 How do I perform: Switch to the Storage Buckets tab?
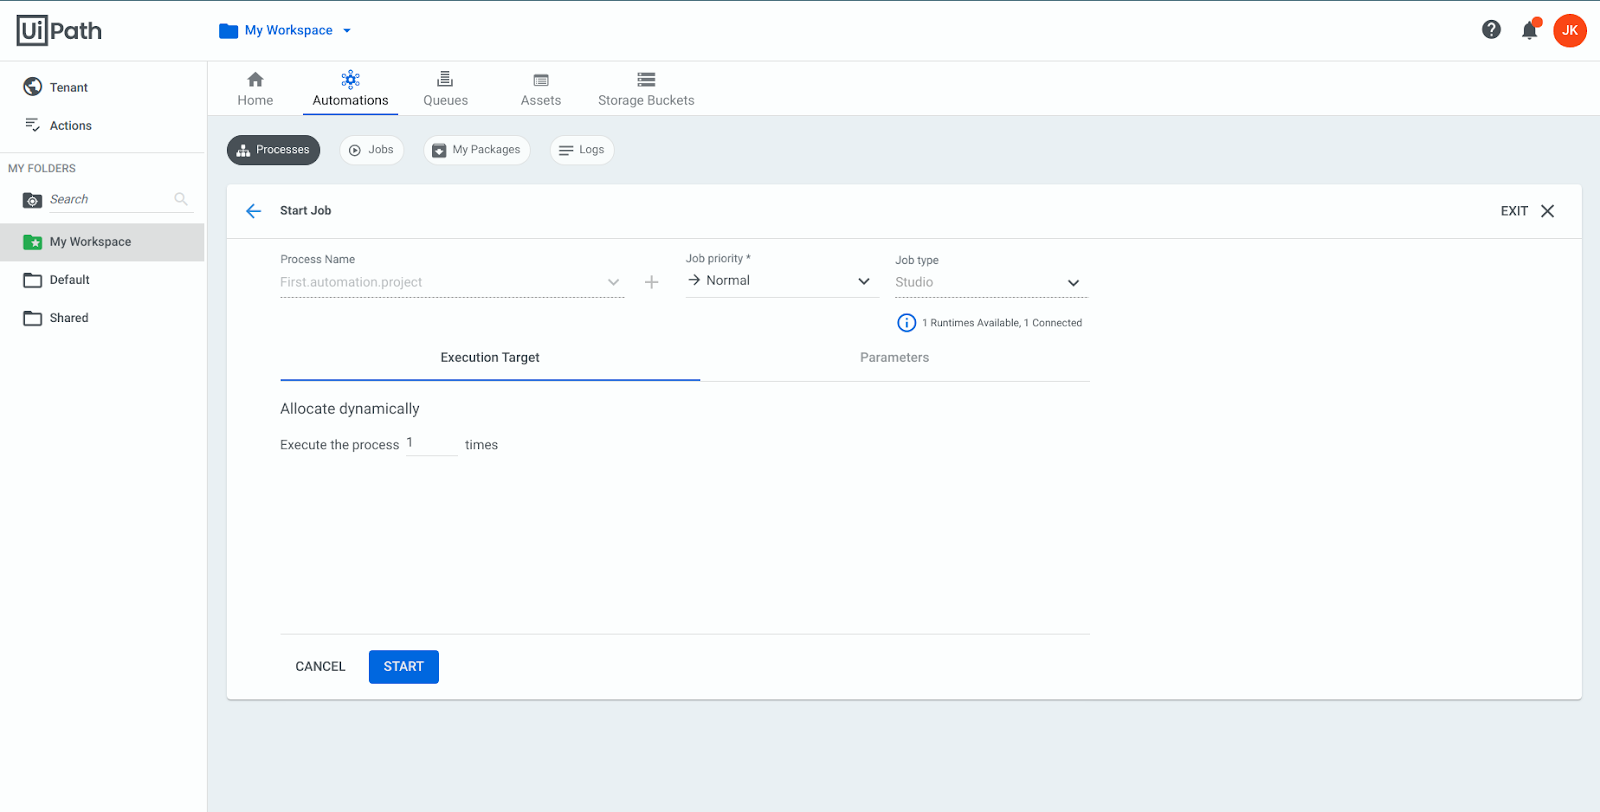point(646,89)
